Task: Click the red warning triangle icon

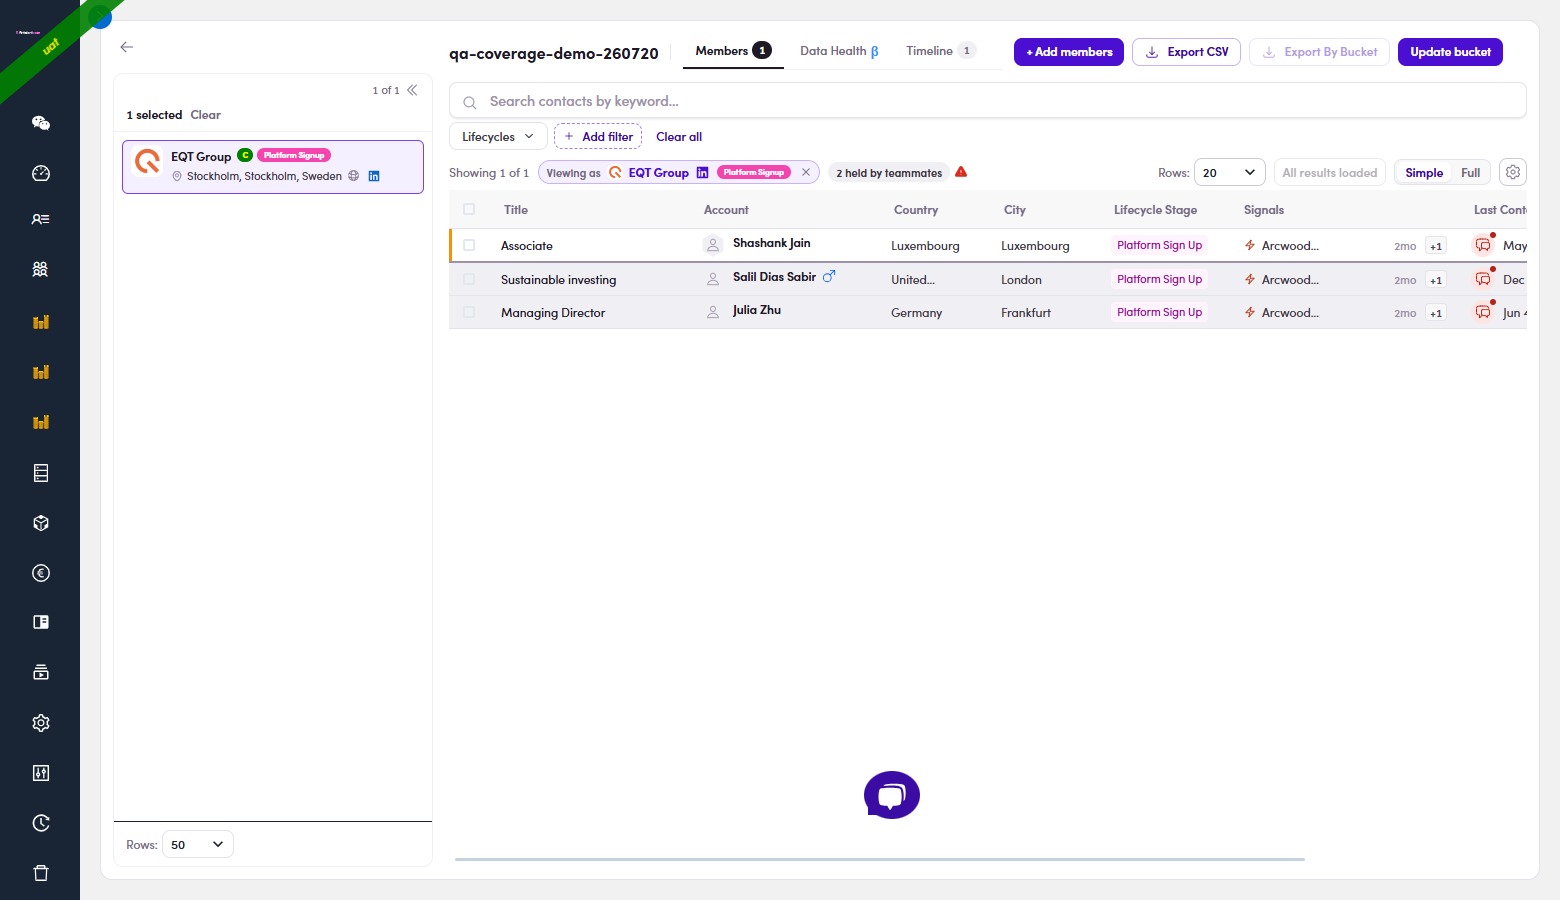Action: click(961, 172)
